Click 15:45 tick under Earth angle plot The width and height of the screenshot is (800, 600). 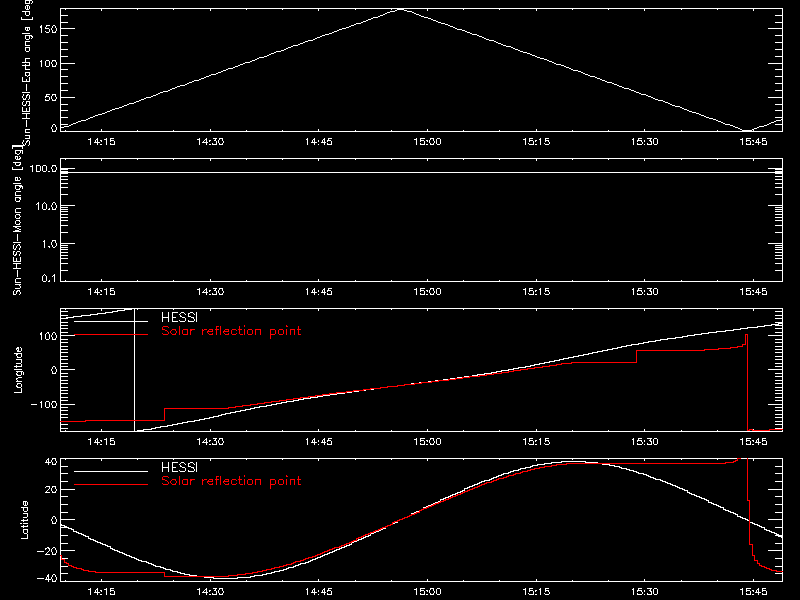click(754, 142)
